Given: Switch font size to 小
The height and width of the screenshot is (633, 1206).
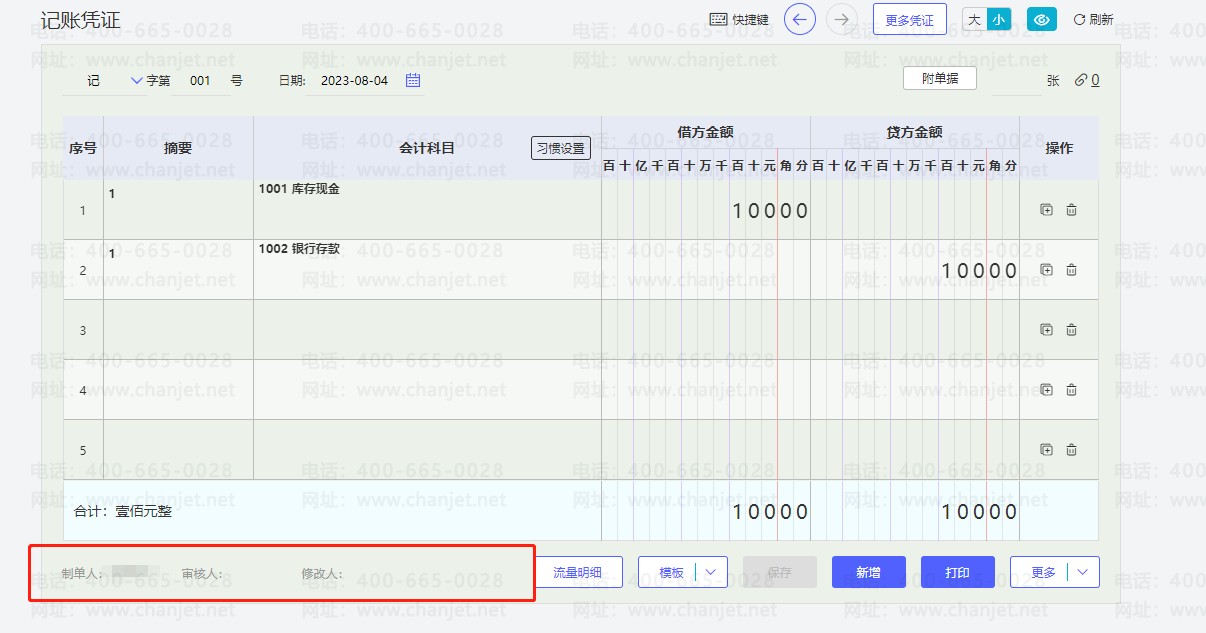Looking at the screenshot, I should click(998, 19).
